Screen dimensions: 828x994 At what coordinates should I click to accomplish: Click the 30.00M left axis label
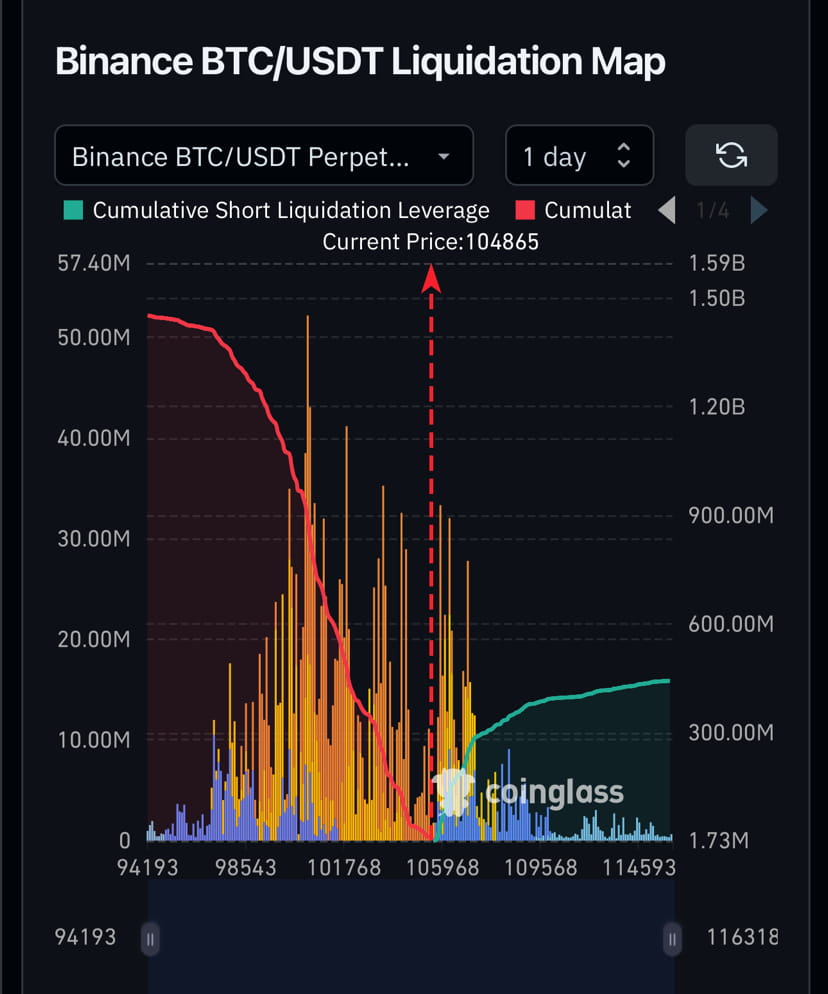click(x=93, y=539)
